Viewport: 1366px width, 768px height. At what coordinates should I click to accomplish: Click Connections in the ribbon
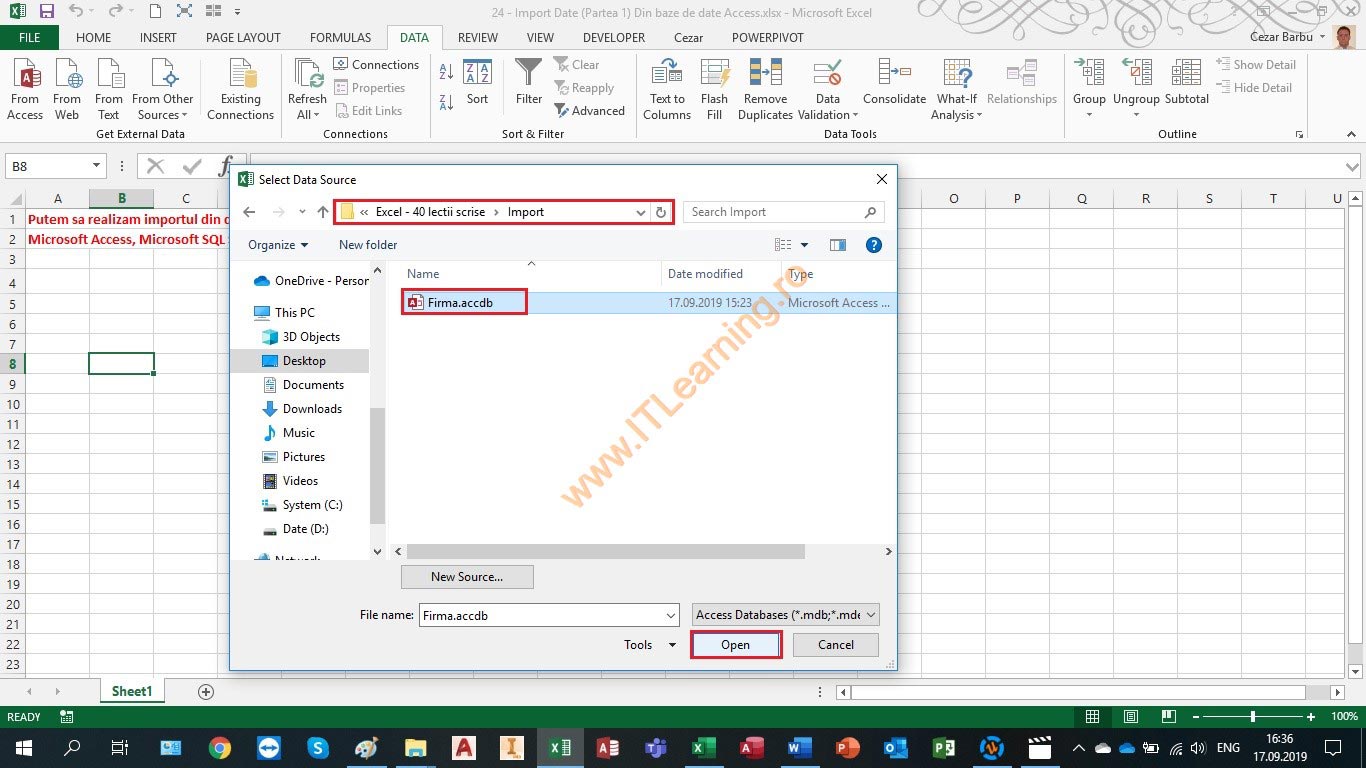376,64
